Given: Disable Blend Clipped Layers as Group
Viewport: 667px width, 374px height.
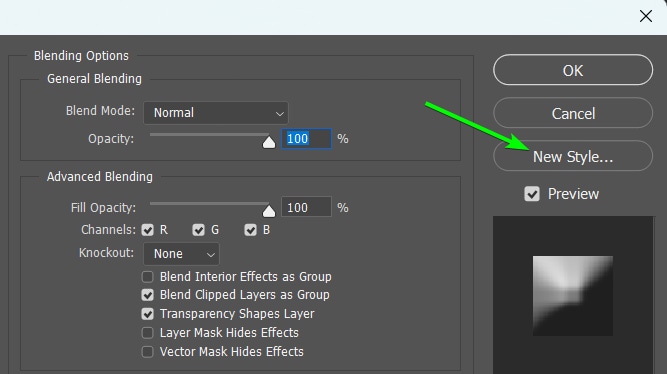Looking at the screenshot, I should click(148, 295).
